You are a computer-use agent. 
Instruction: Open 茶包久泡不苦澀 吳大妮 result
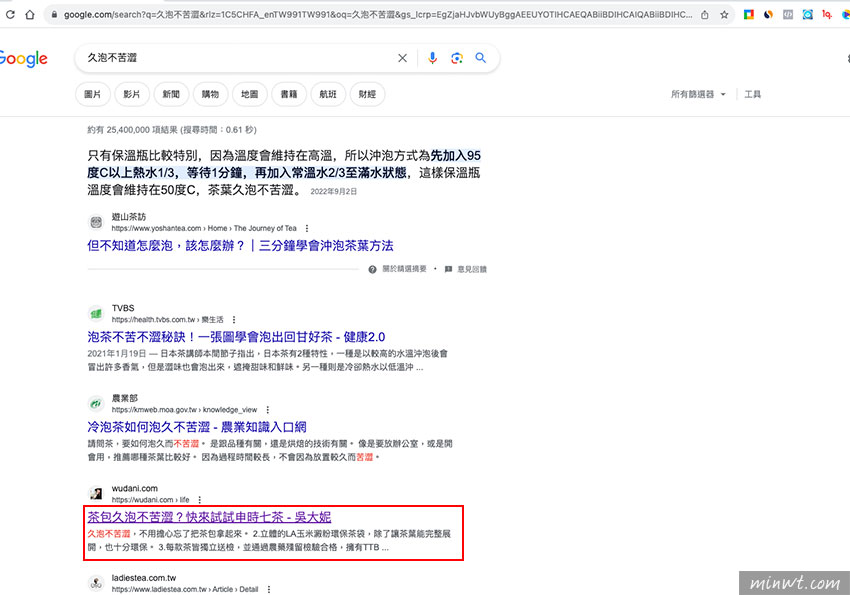(x=209, y=517)
